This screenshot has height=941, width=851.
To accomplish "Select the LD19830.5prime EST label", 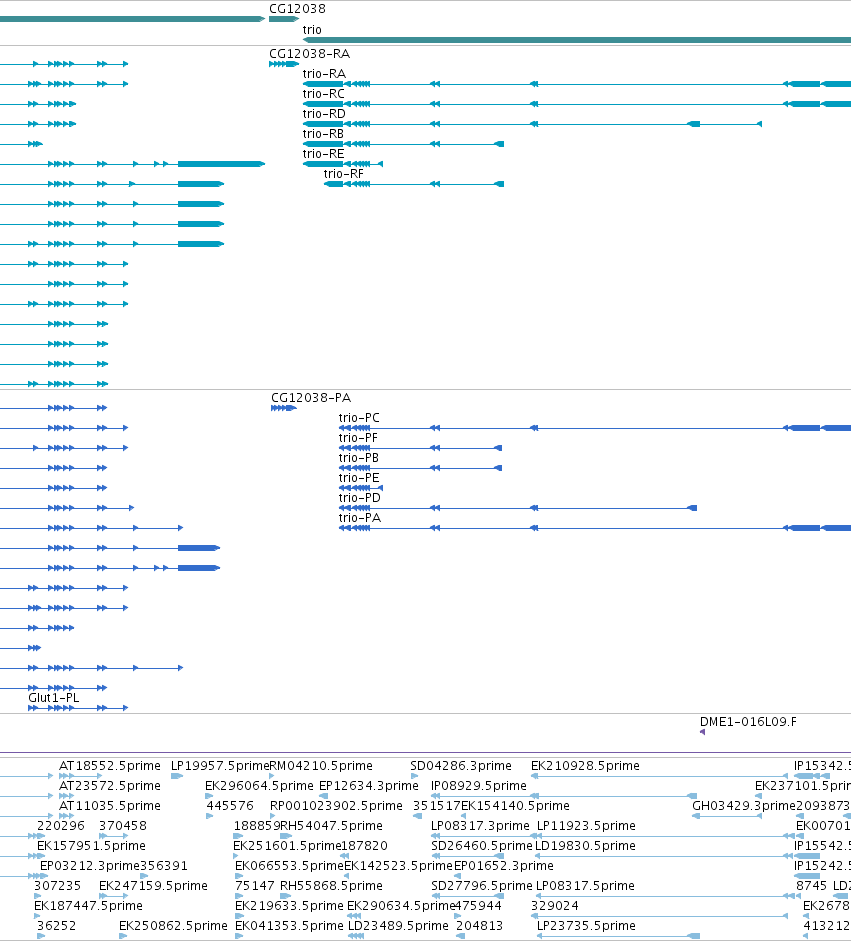I will (x=585, y=846).
